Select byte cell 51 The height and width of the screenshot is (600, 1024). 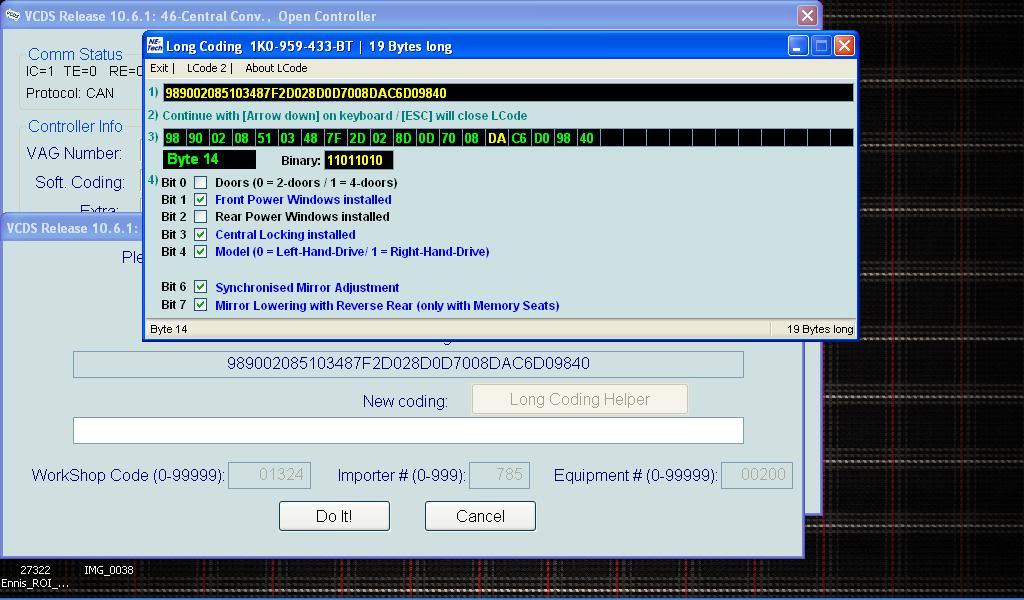(x=264, y=138)
